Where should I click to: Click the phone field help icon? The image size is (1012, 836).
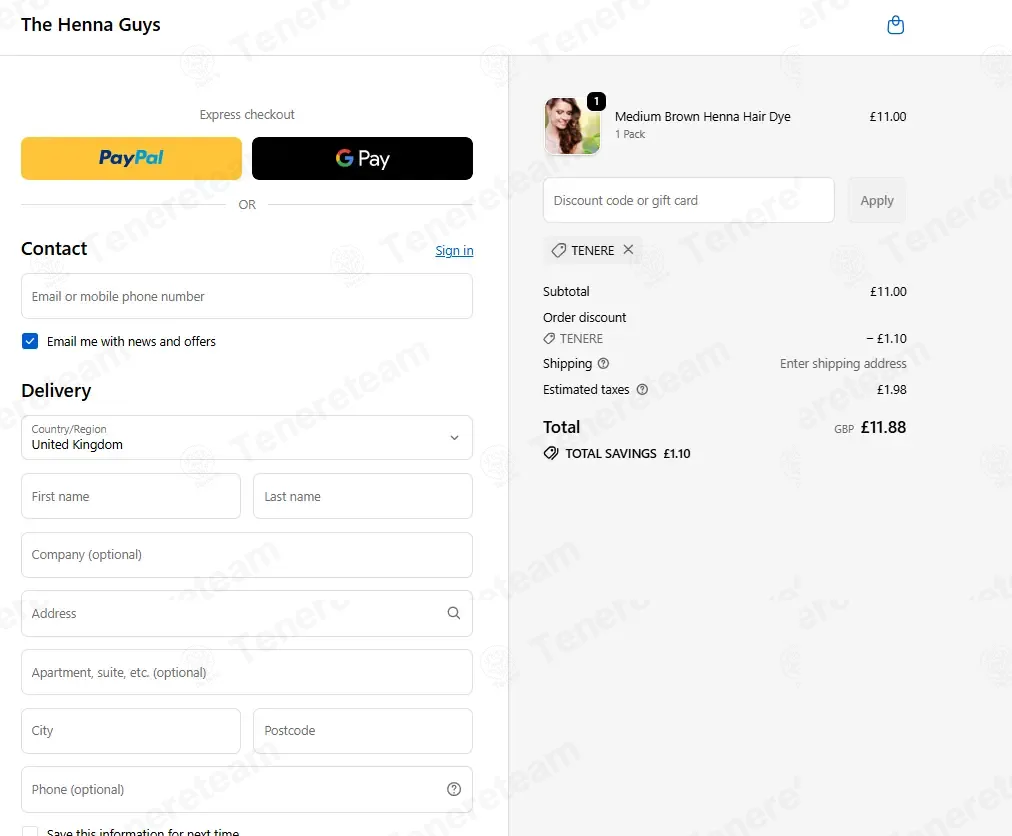(x=454, y=789)
